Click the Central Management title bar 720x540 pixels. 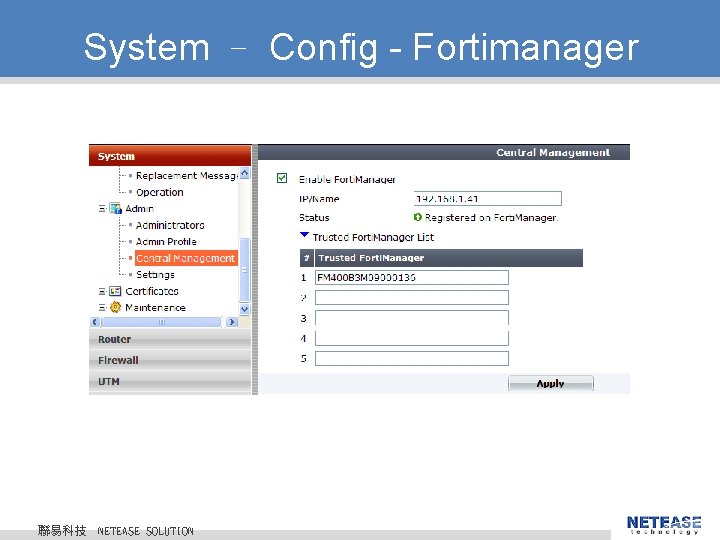click(444, 152)
